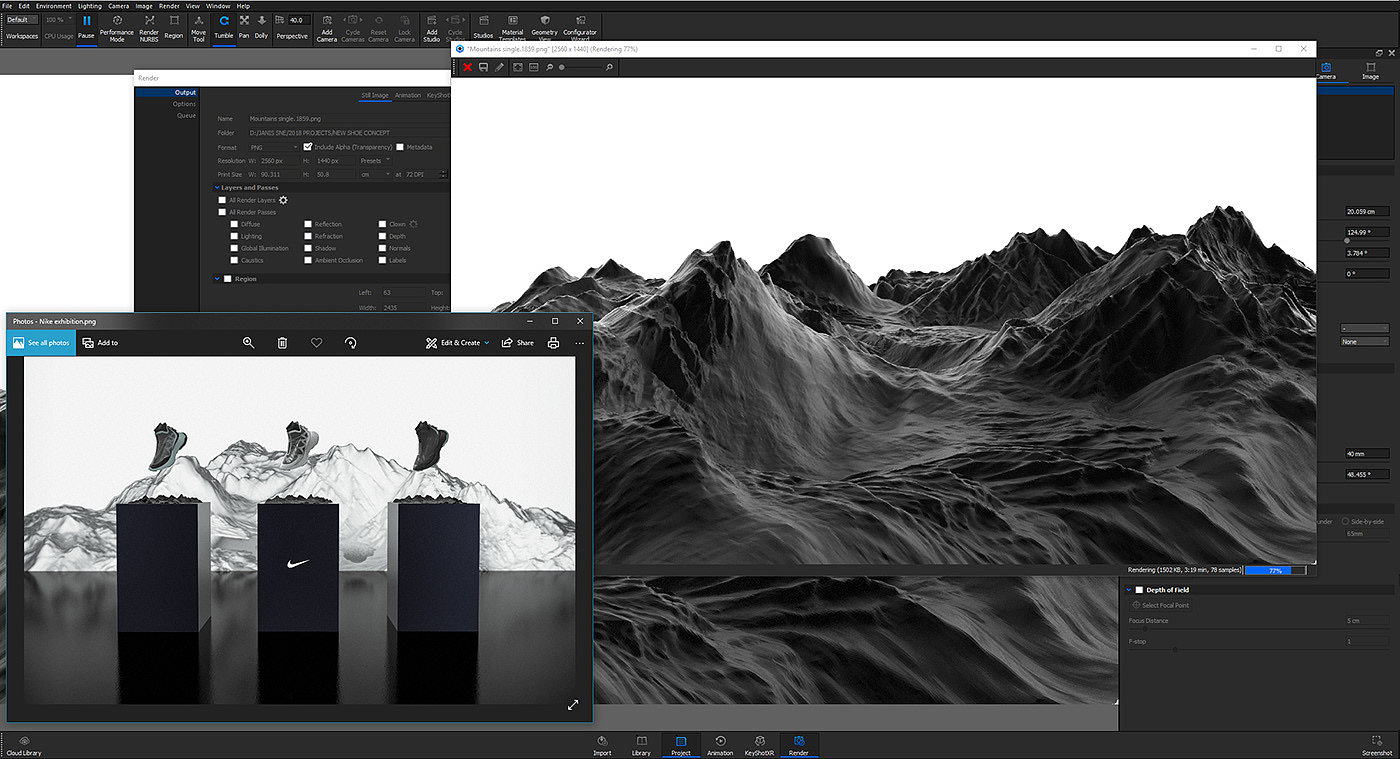Open Queue in the Render dialog
1400x759 pixels.
tap(186, 115)
